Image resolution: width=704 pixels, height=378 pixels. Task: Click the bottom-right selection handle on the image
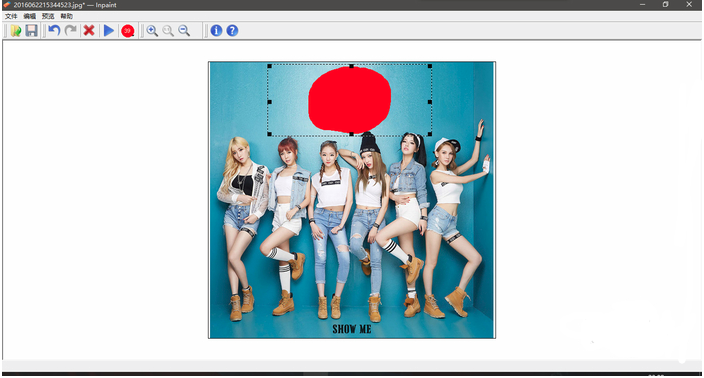(x=430, y=134)
